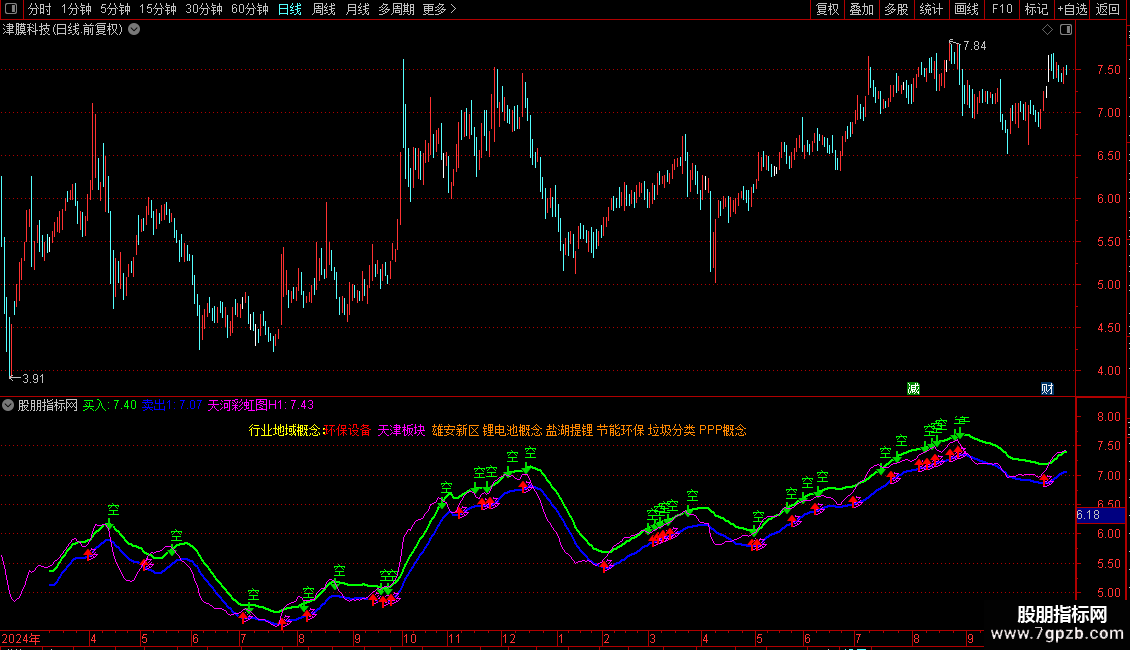Select the 1分钟 period tab
The height and width of the screenshot is (650, 1130).
tap(76, 9)
